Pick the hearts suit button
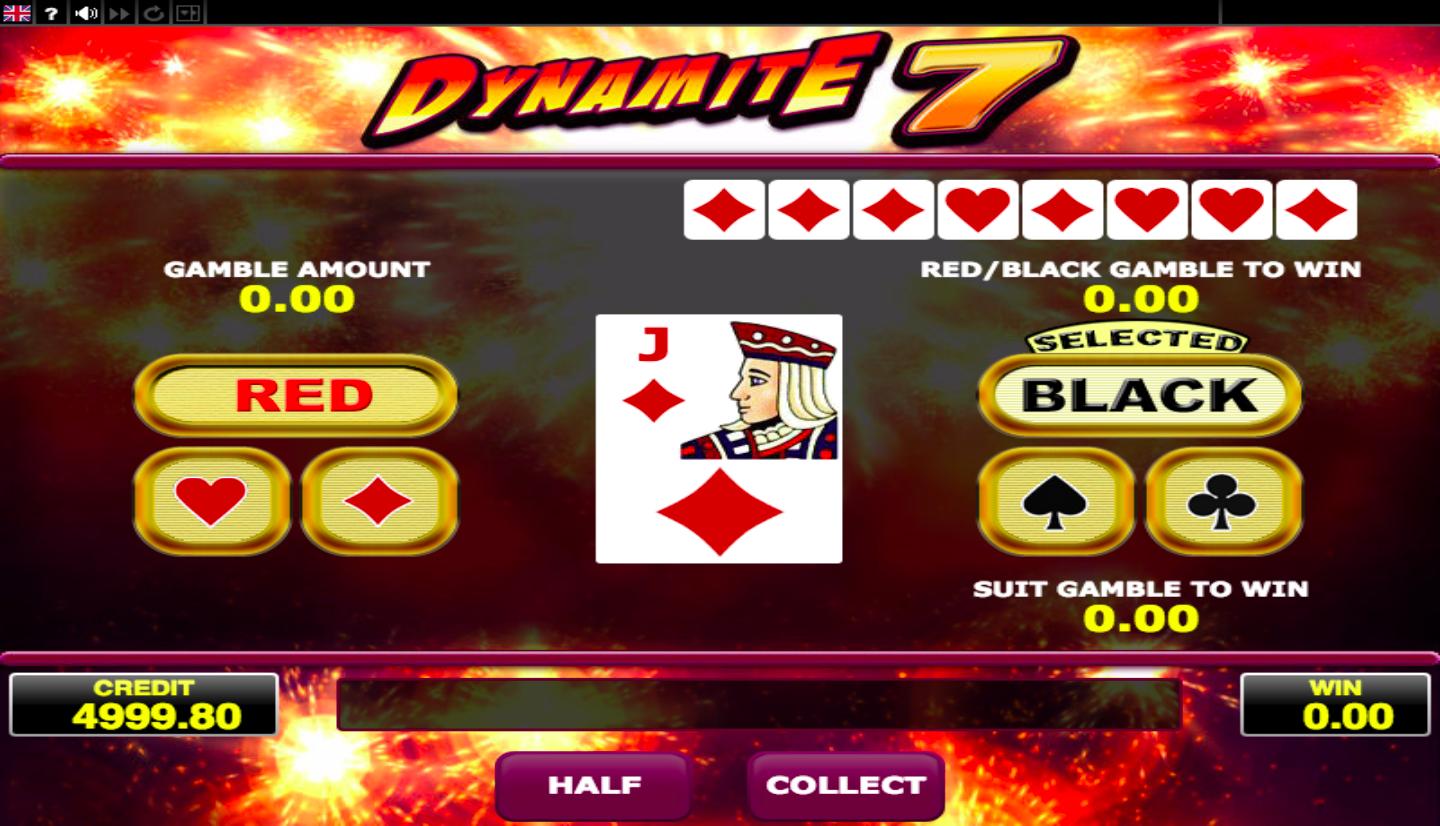The image size is (1440, 826). tap(212, 501)
